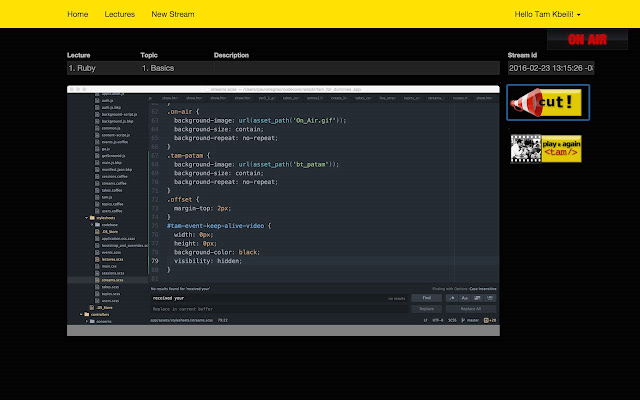Screen dimensions: 640x400
Task: Open the Hello Tam Kbeili! user dropdown
Action: [547, 14]
